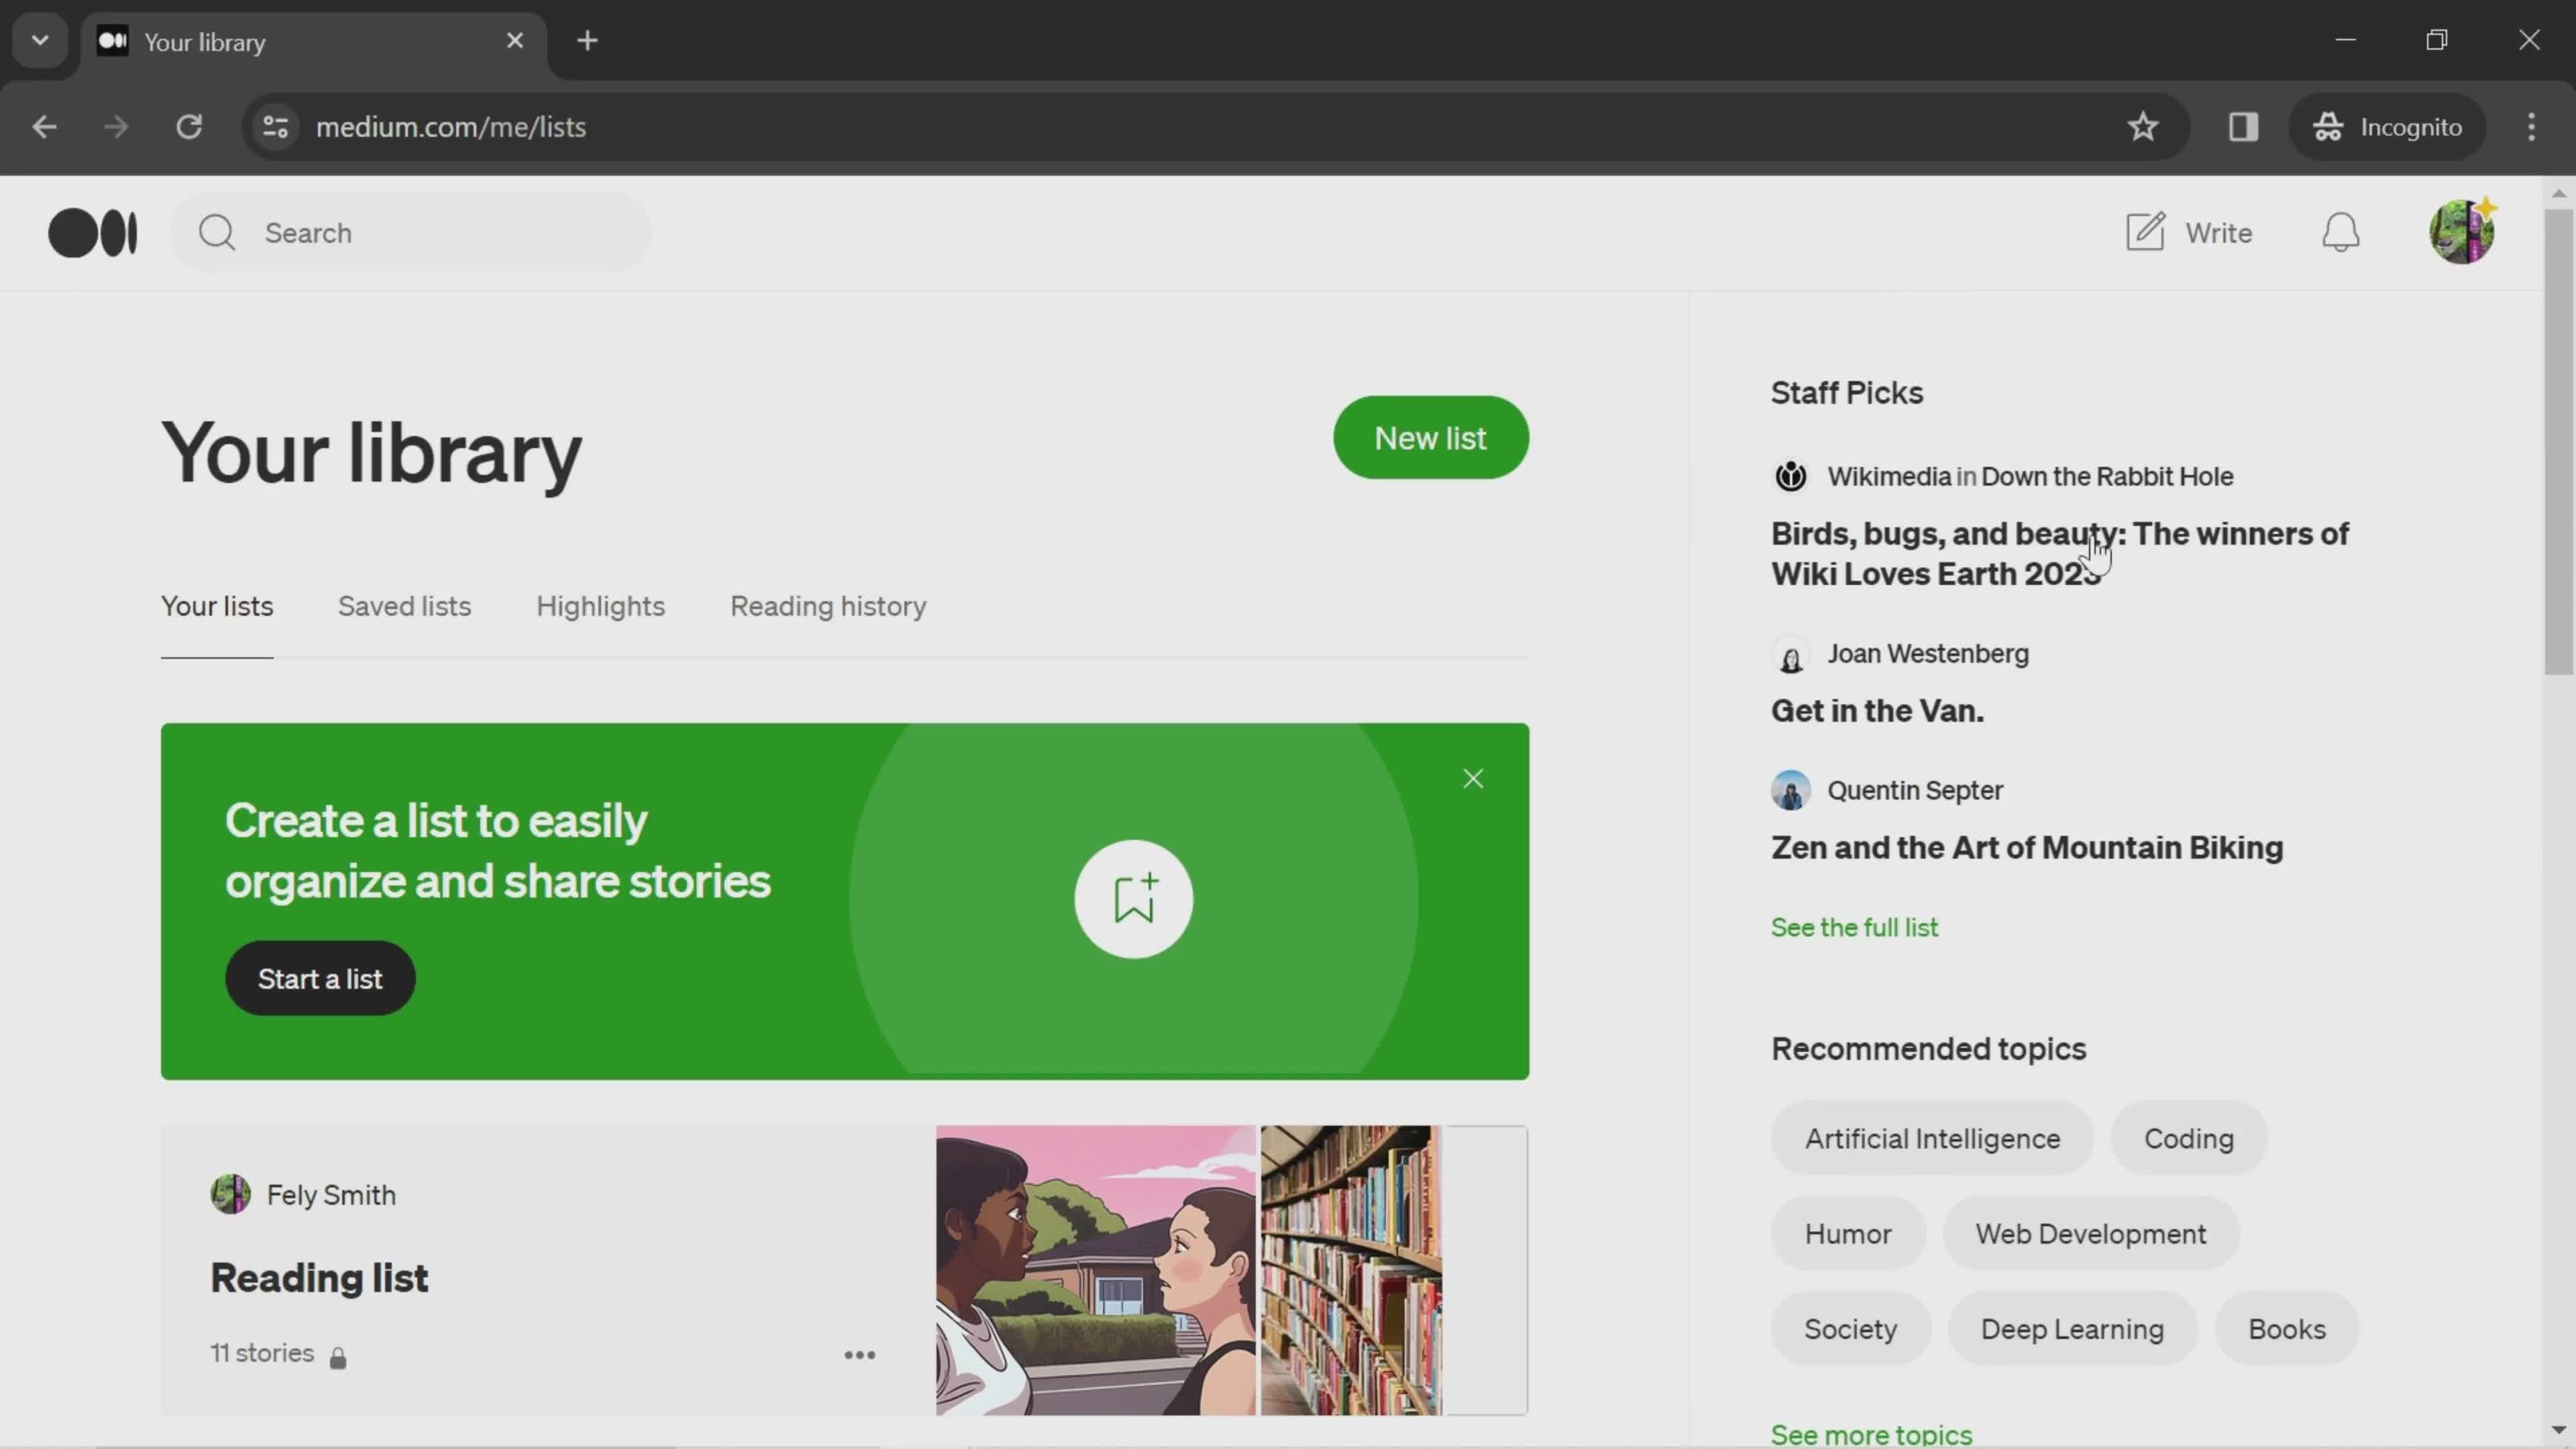Select the Coding topic tag
2576x1449 pixels.
[x=2188, y=1139]
